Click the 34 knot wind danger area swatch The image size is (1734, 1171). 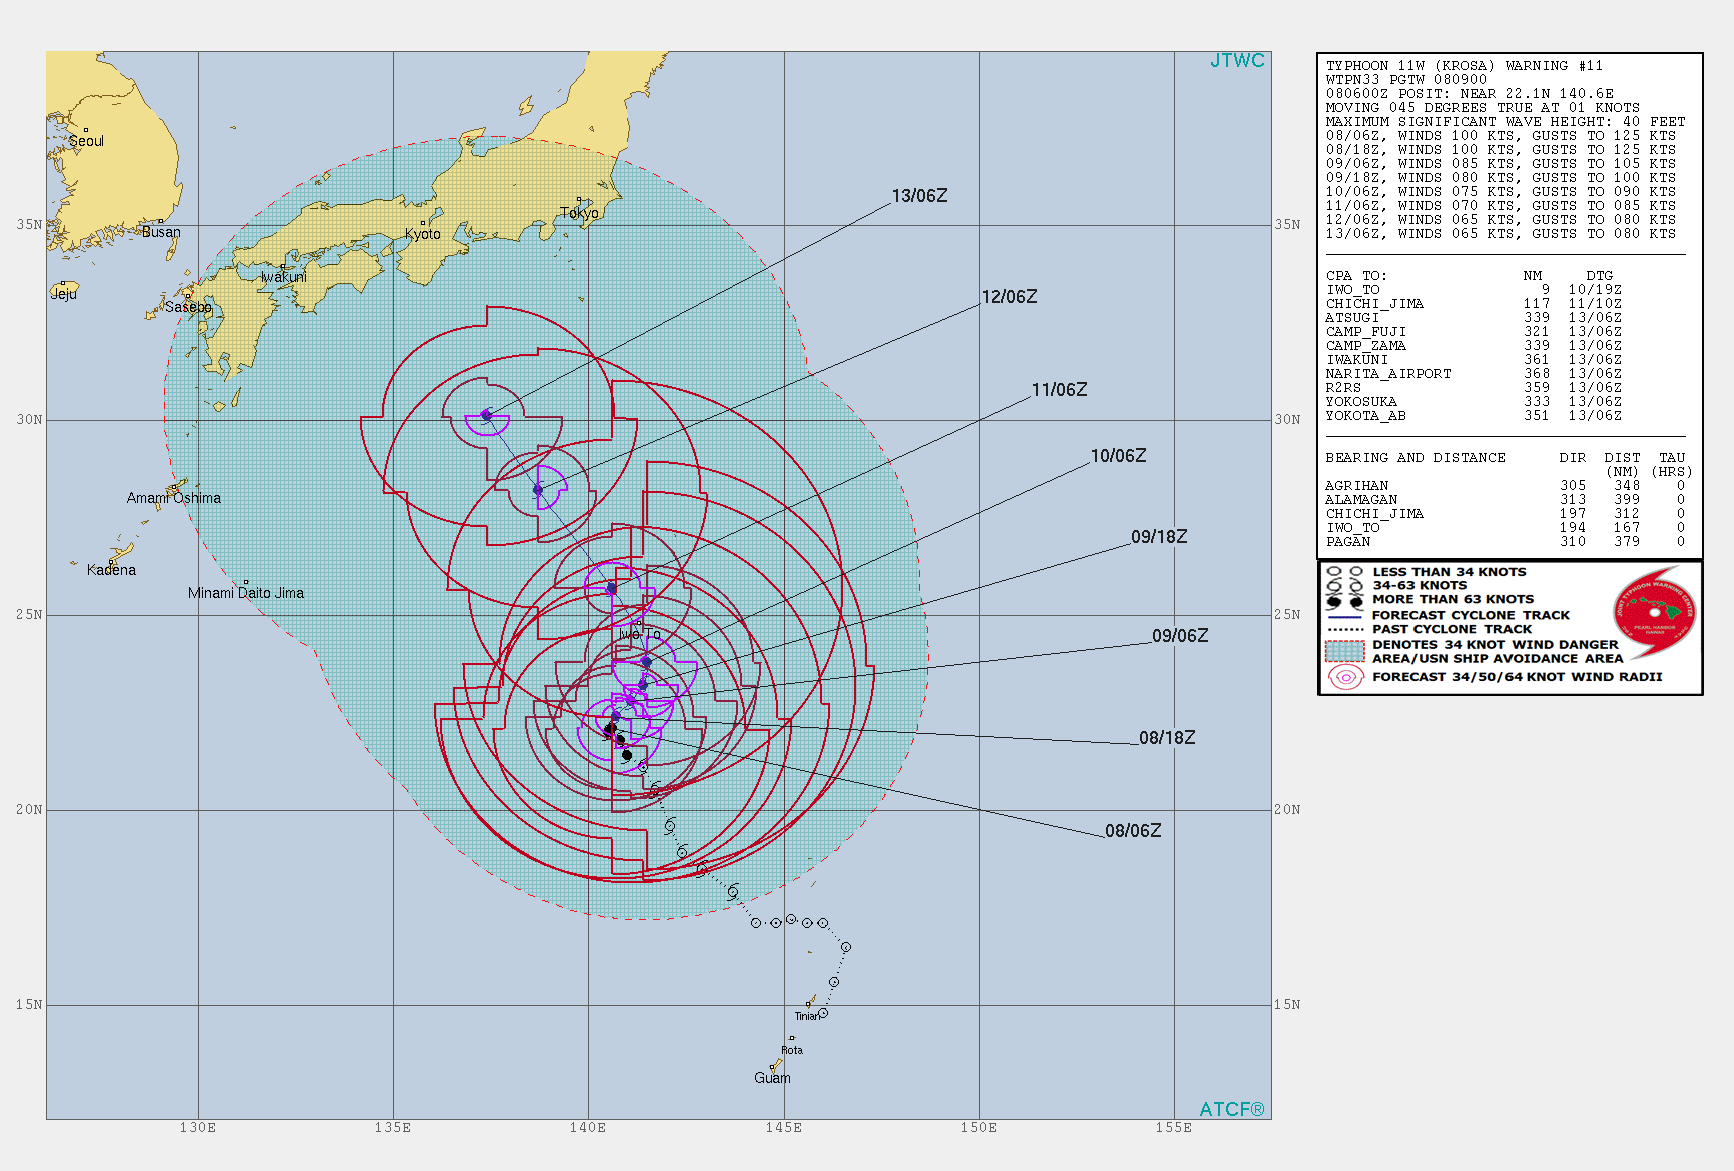[x=1345, y=651]
